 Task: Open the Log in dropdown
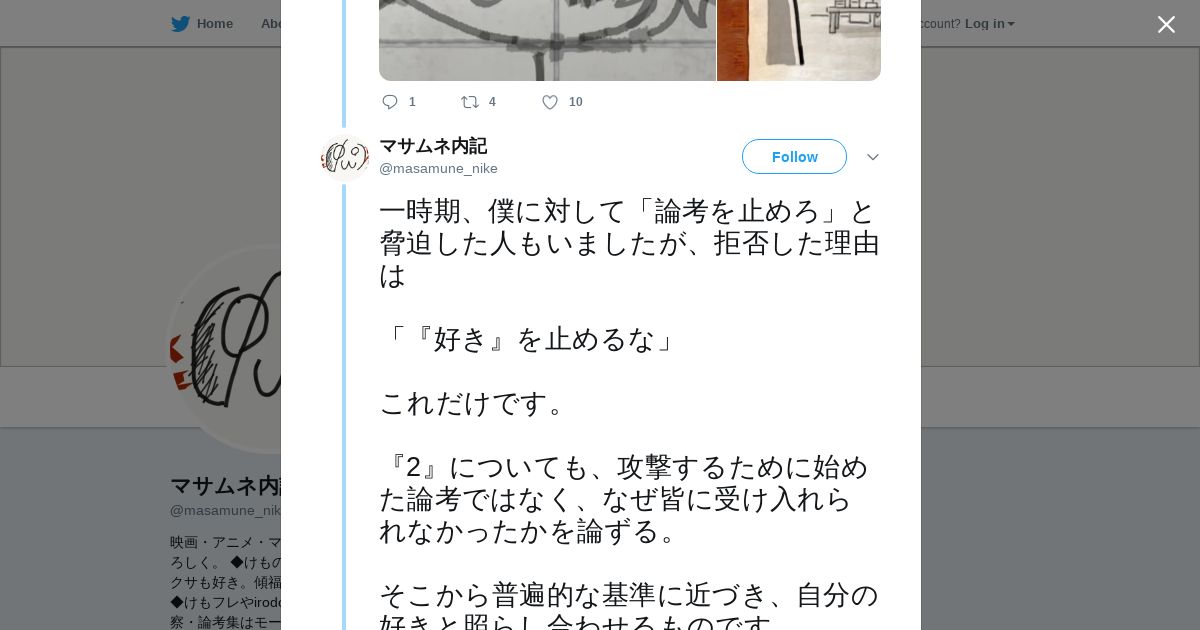(989, 24)
